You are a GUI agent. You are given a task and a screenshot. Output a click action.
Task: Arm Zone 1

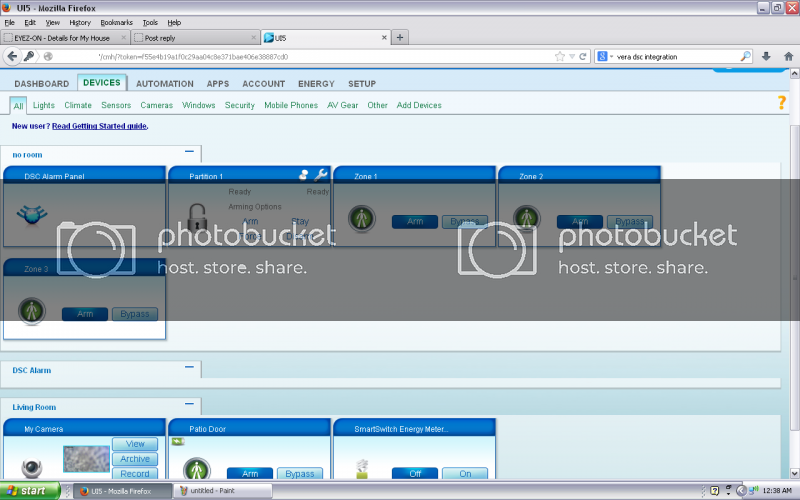pyautogui.click(x=415, y=221)
